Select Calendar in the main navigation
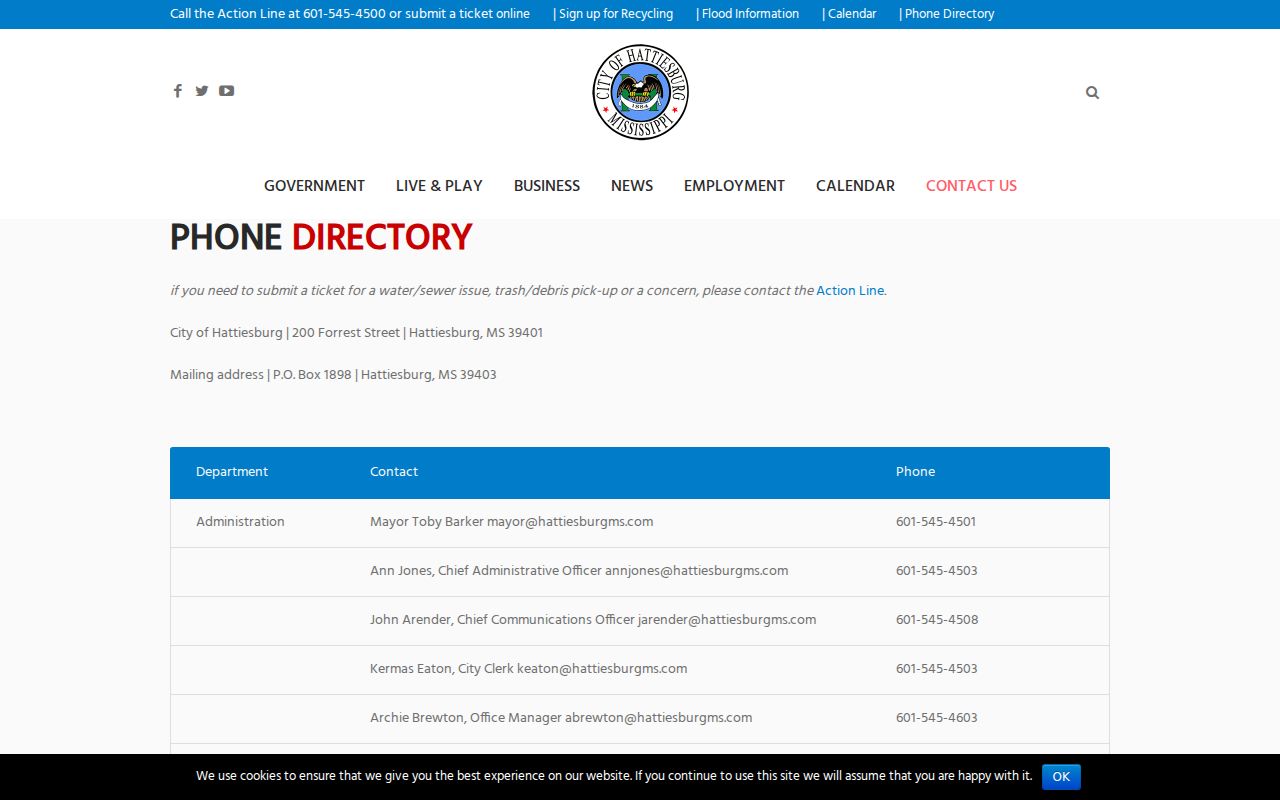1280x800 pixels. click(x=855, y=186)
